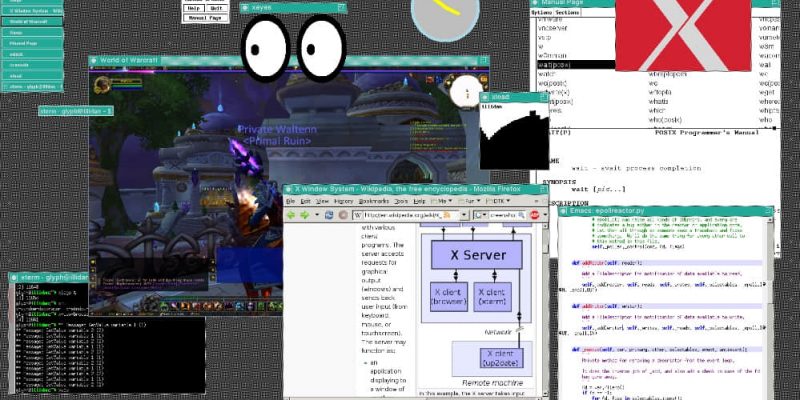
Task: Expand the Me bookmarks folder in Firefox
Action: (x=442, y=201)
